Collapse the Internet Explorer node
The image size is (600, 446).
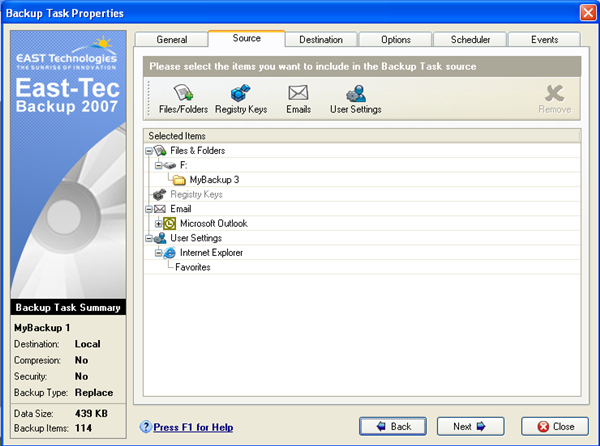pyautogui.click(x=158, y=253)
